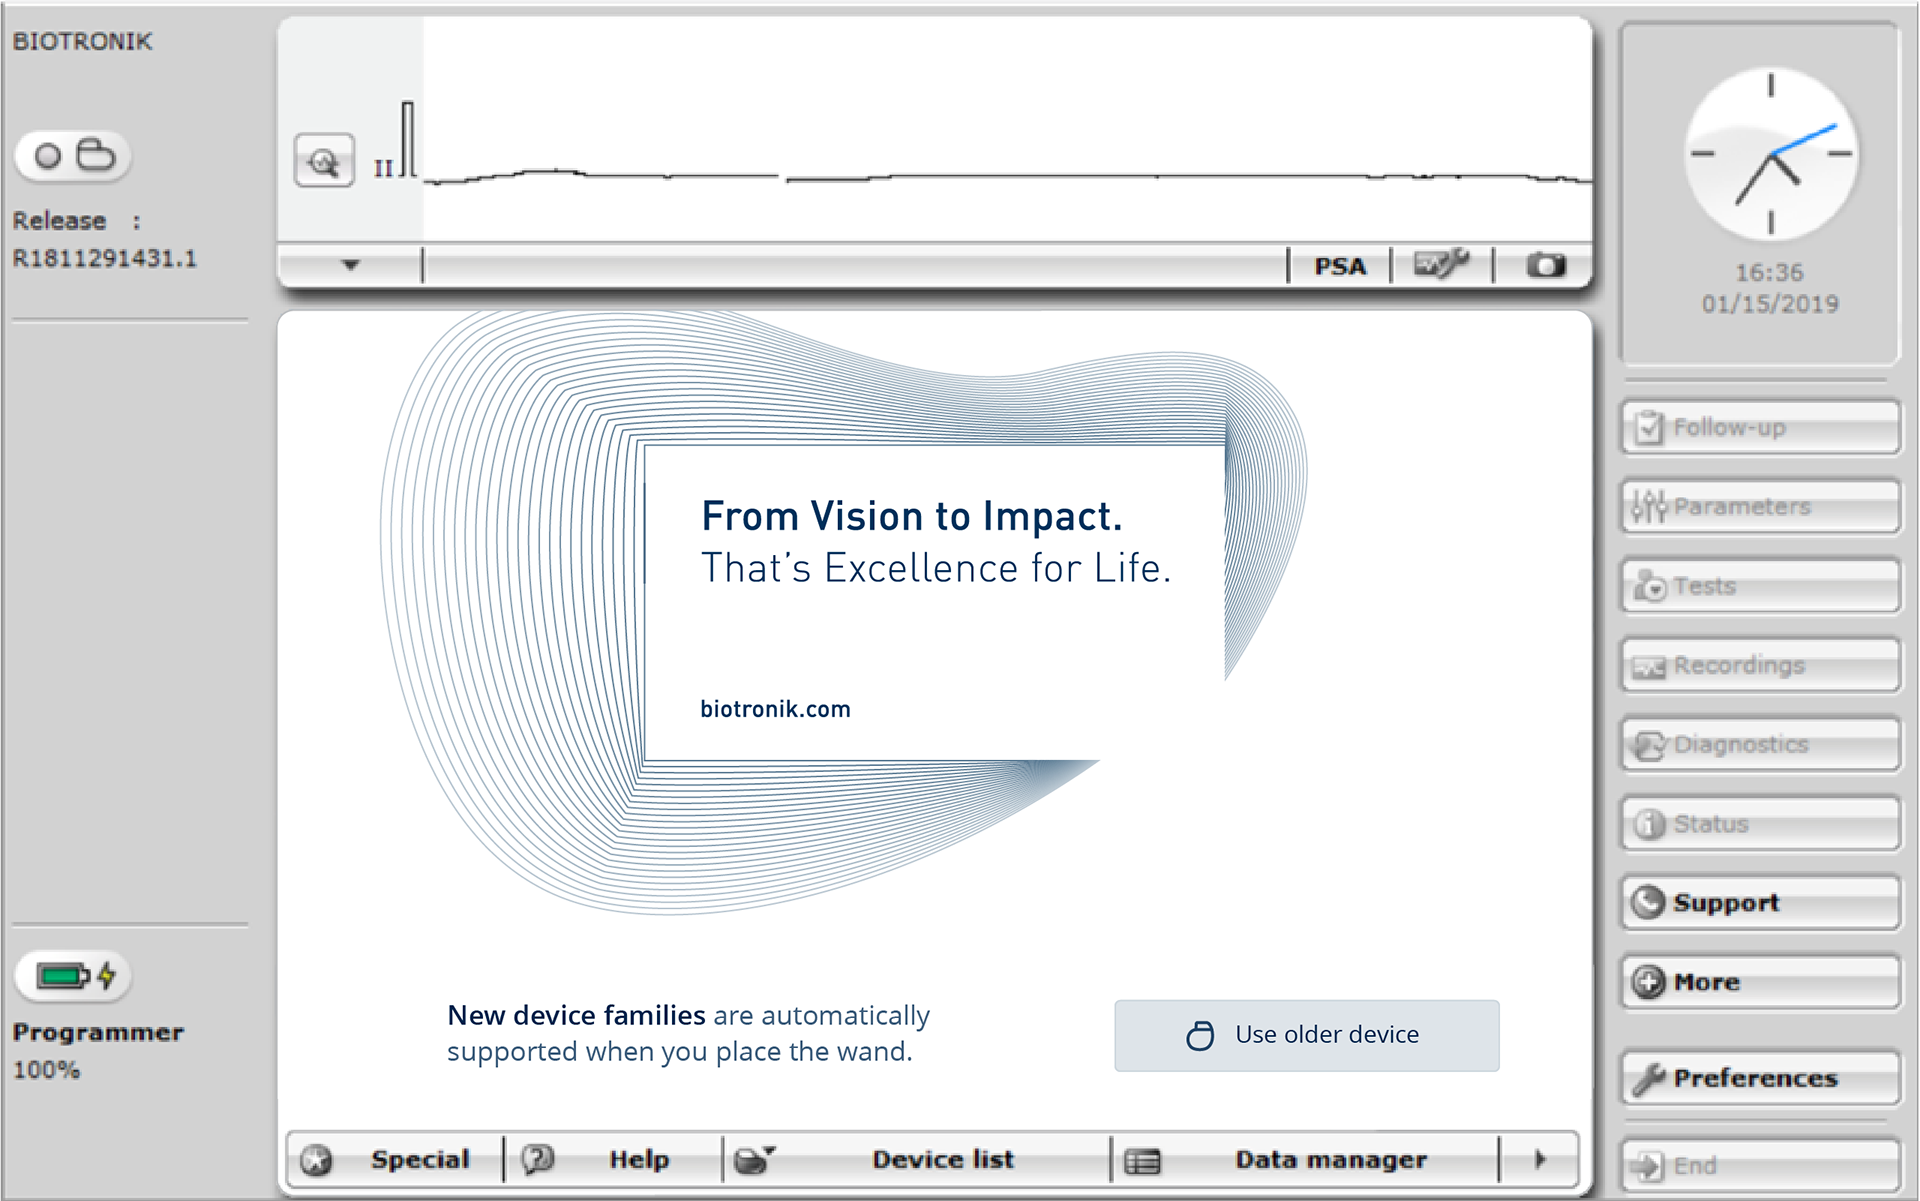Image resolution: width=1920 pixels, height=1201 pixels.
Task: Click the ECG zoom magnifier icon
Action: [x=324, y=161]
